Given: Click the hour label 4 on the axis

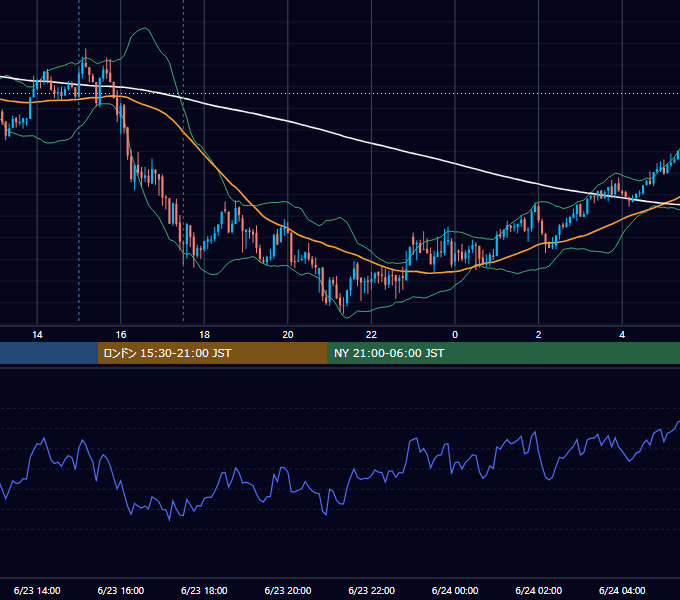Looking at the screenshot, I should (622, 335).
